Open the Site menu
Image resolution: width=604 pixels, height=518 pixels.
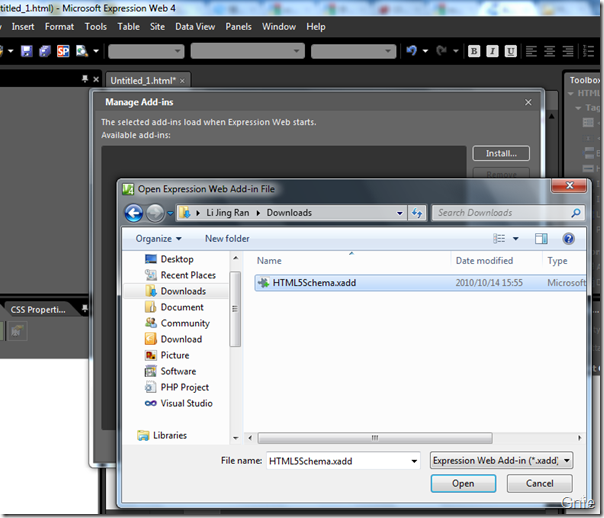click(x=157, y=27)
